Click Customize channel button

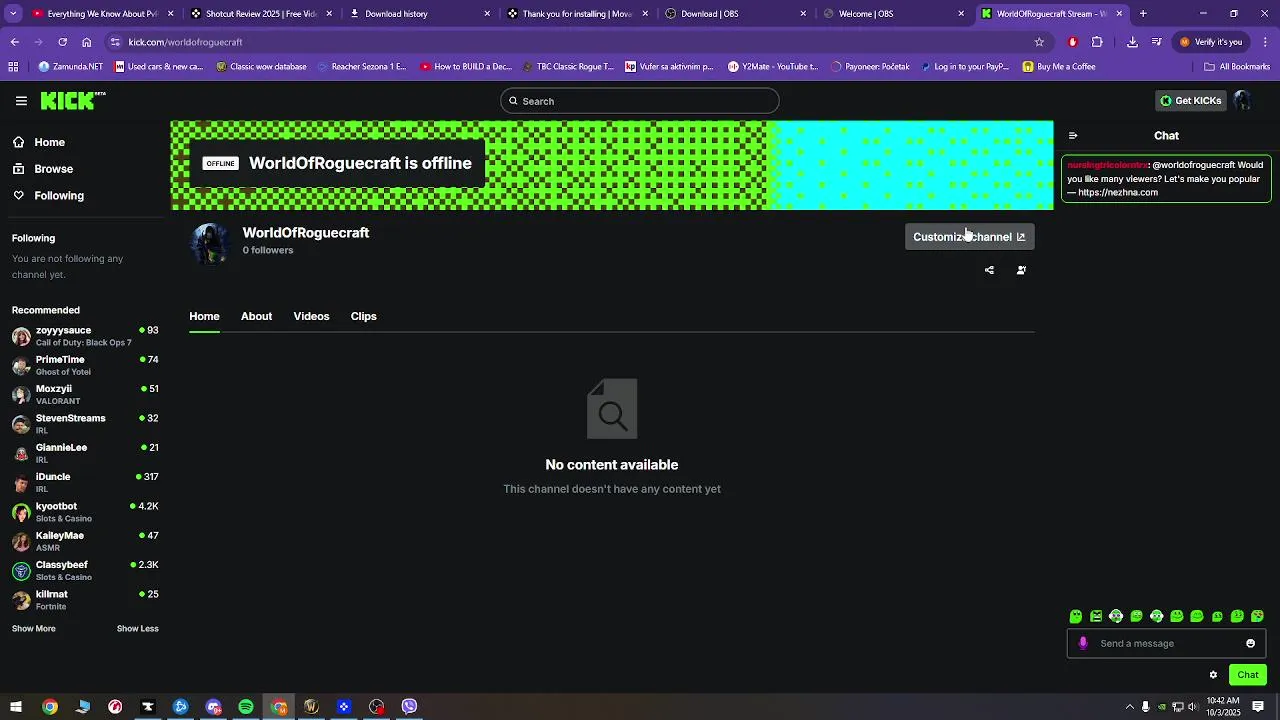tap(969, 237)
